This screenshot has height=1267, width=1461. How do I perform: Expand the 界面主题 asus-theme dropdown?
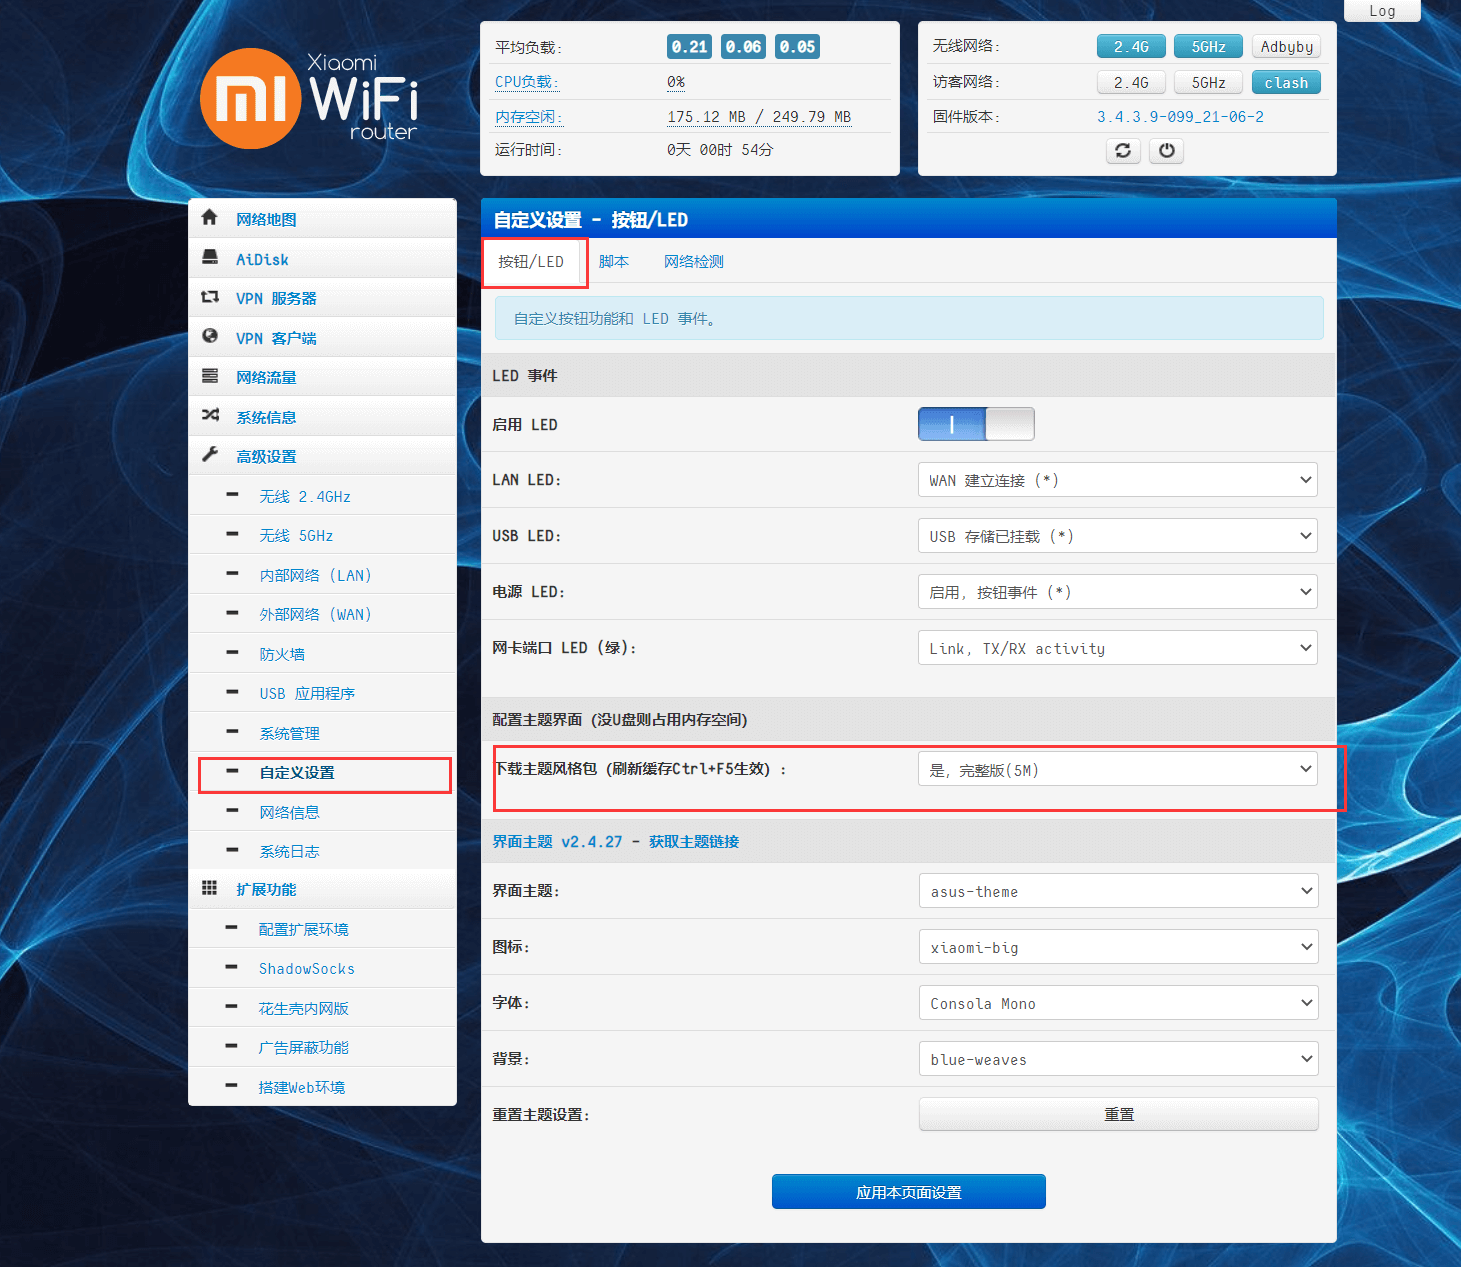click(1118, 891)
